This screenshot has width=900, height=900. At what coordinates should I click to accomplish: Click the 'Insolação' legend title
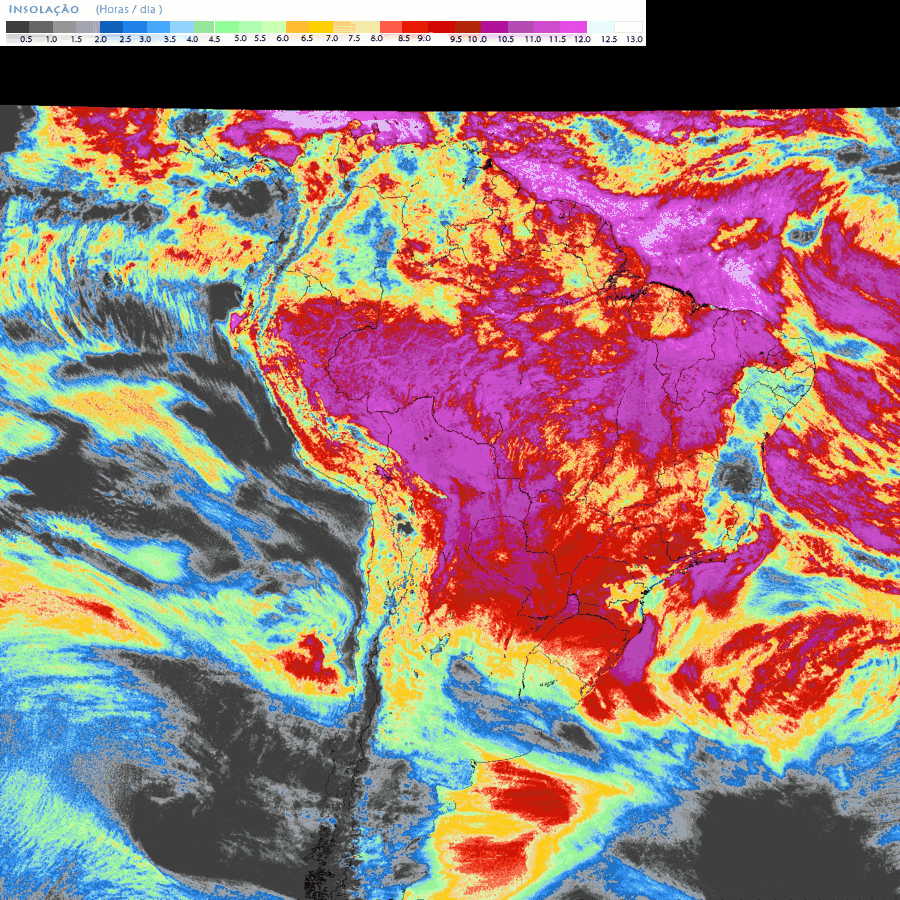pos(44,9)
